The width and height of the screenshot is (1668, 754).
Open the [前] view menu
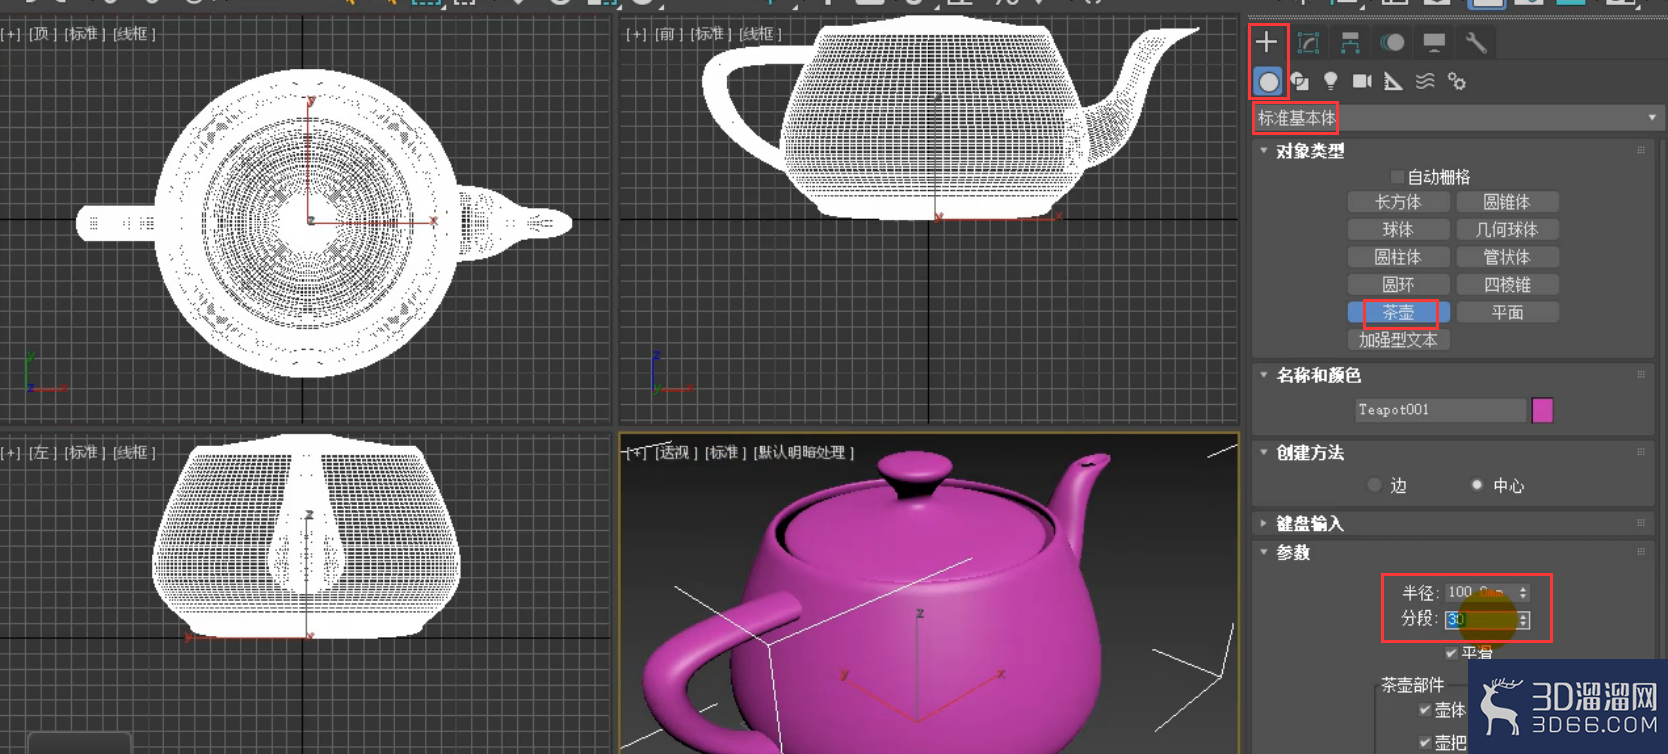point(669,34)
